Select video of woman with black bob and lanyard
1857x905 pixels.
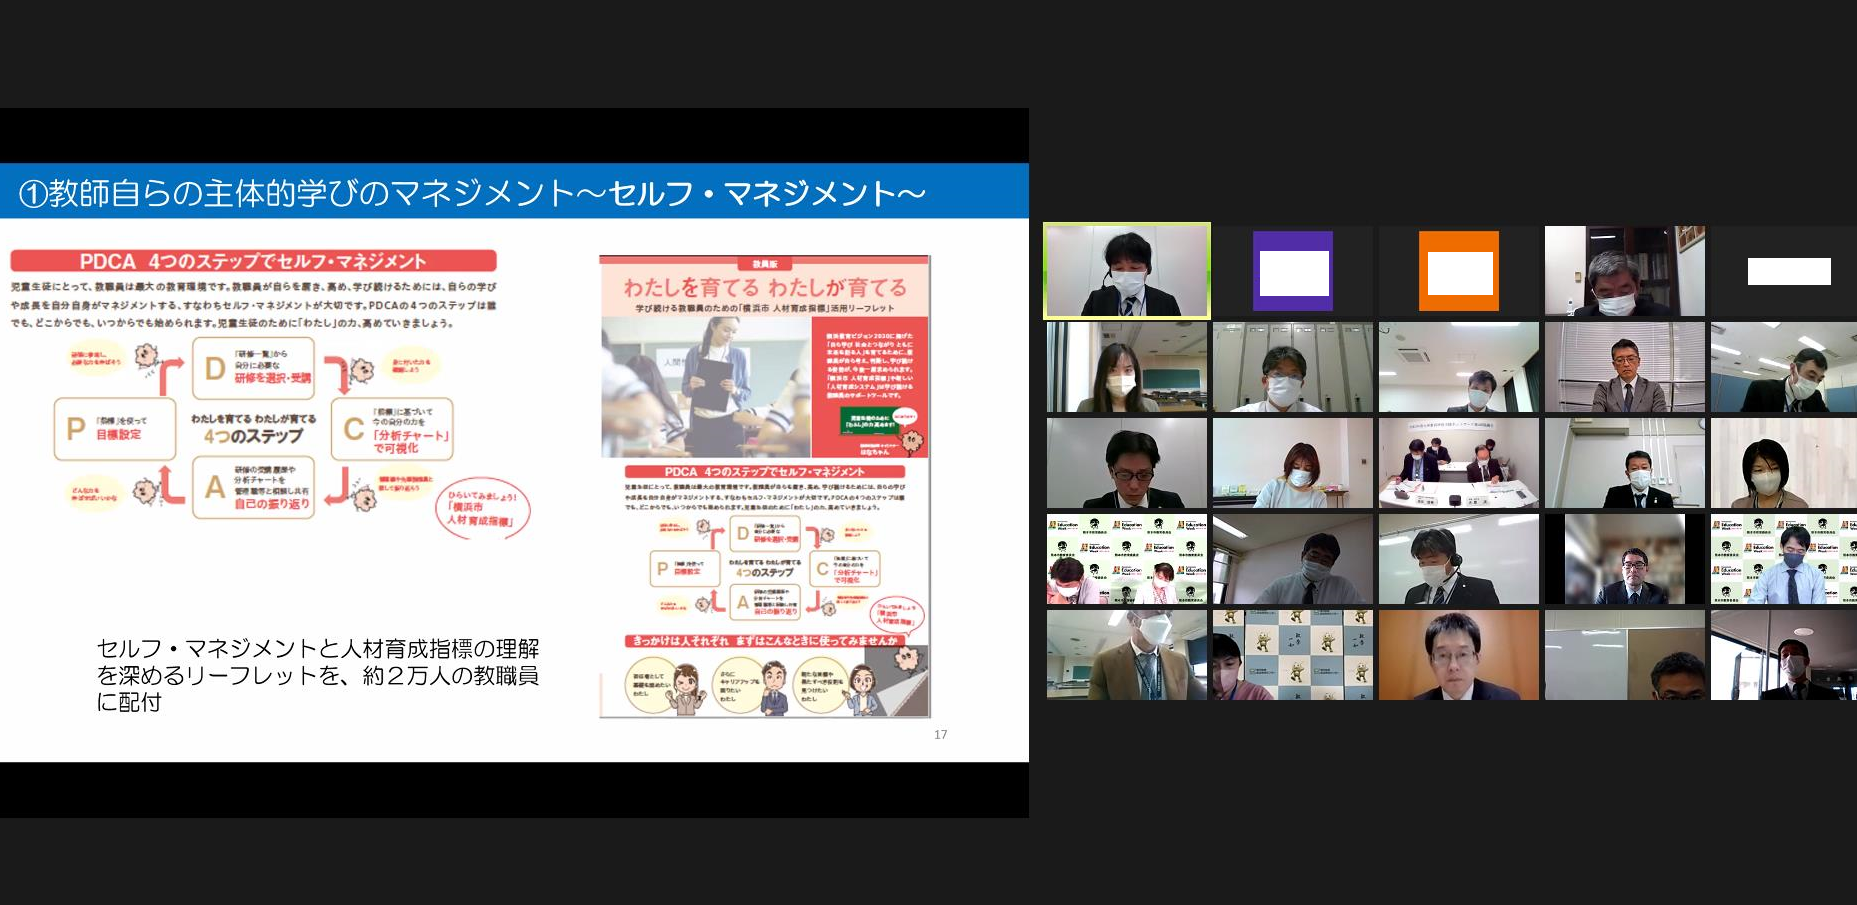[x=1784, y=463]
